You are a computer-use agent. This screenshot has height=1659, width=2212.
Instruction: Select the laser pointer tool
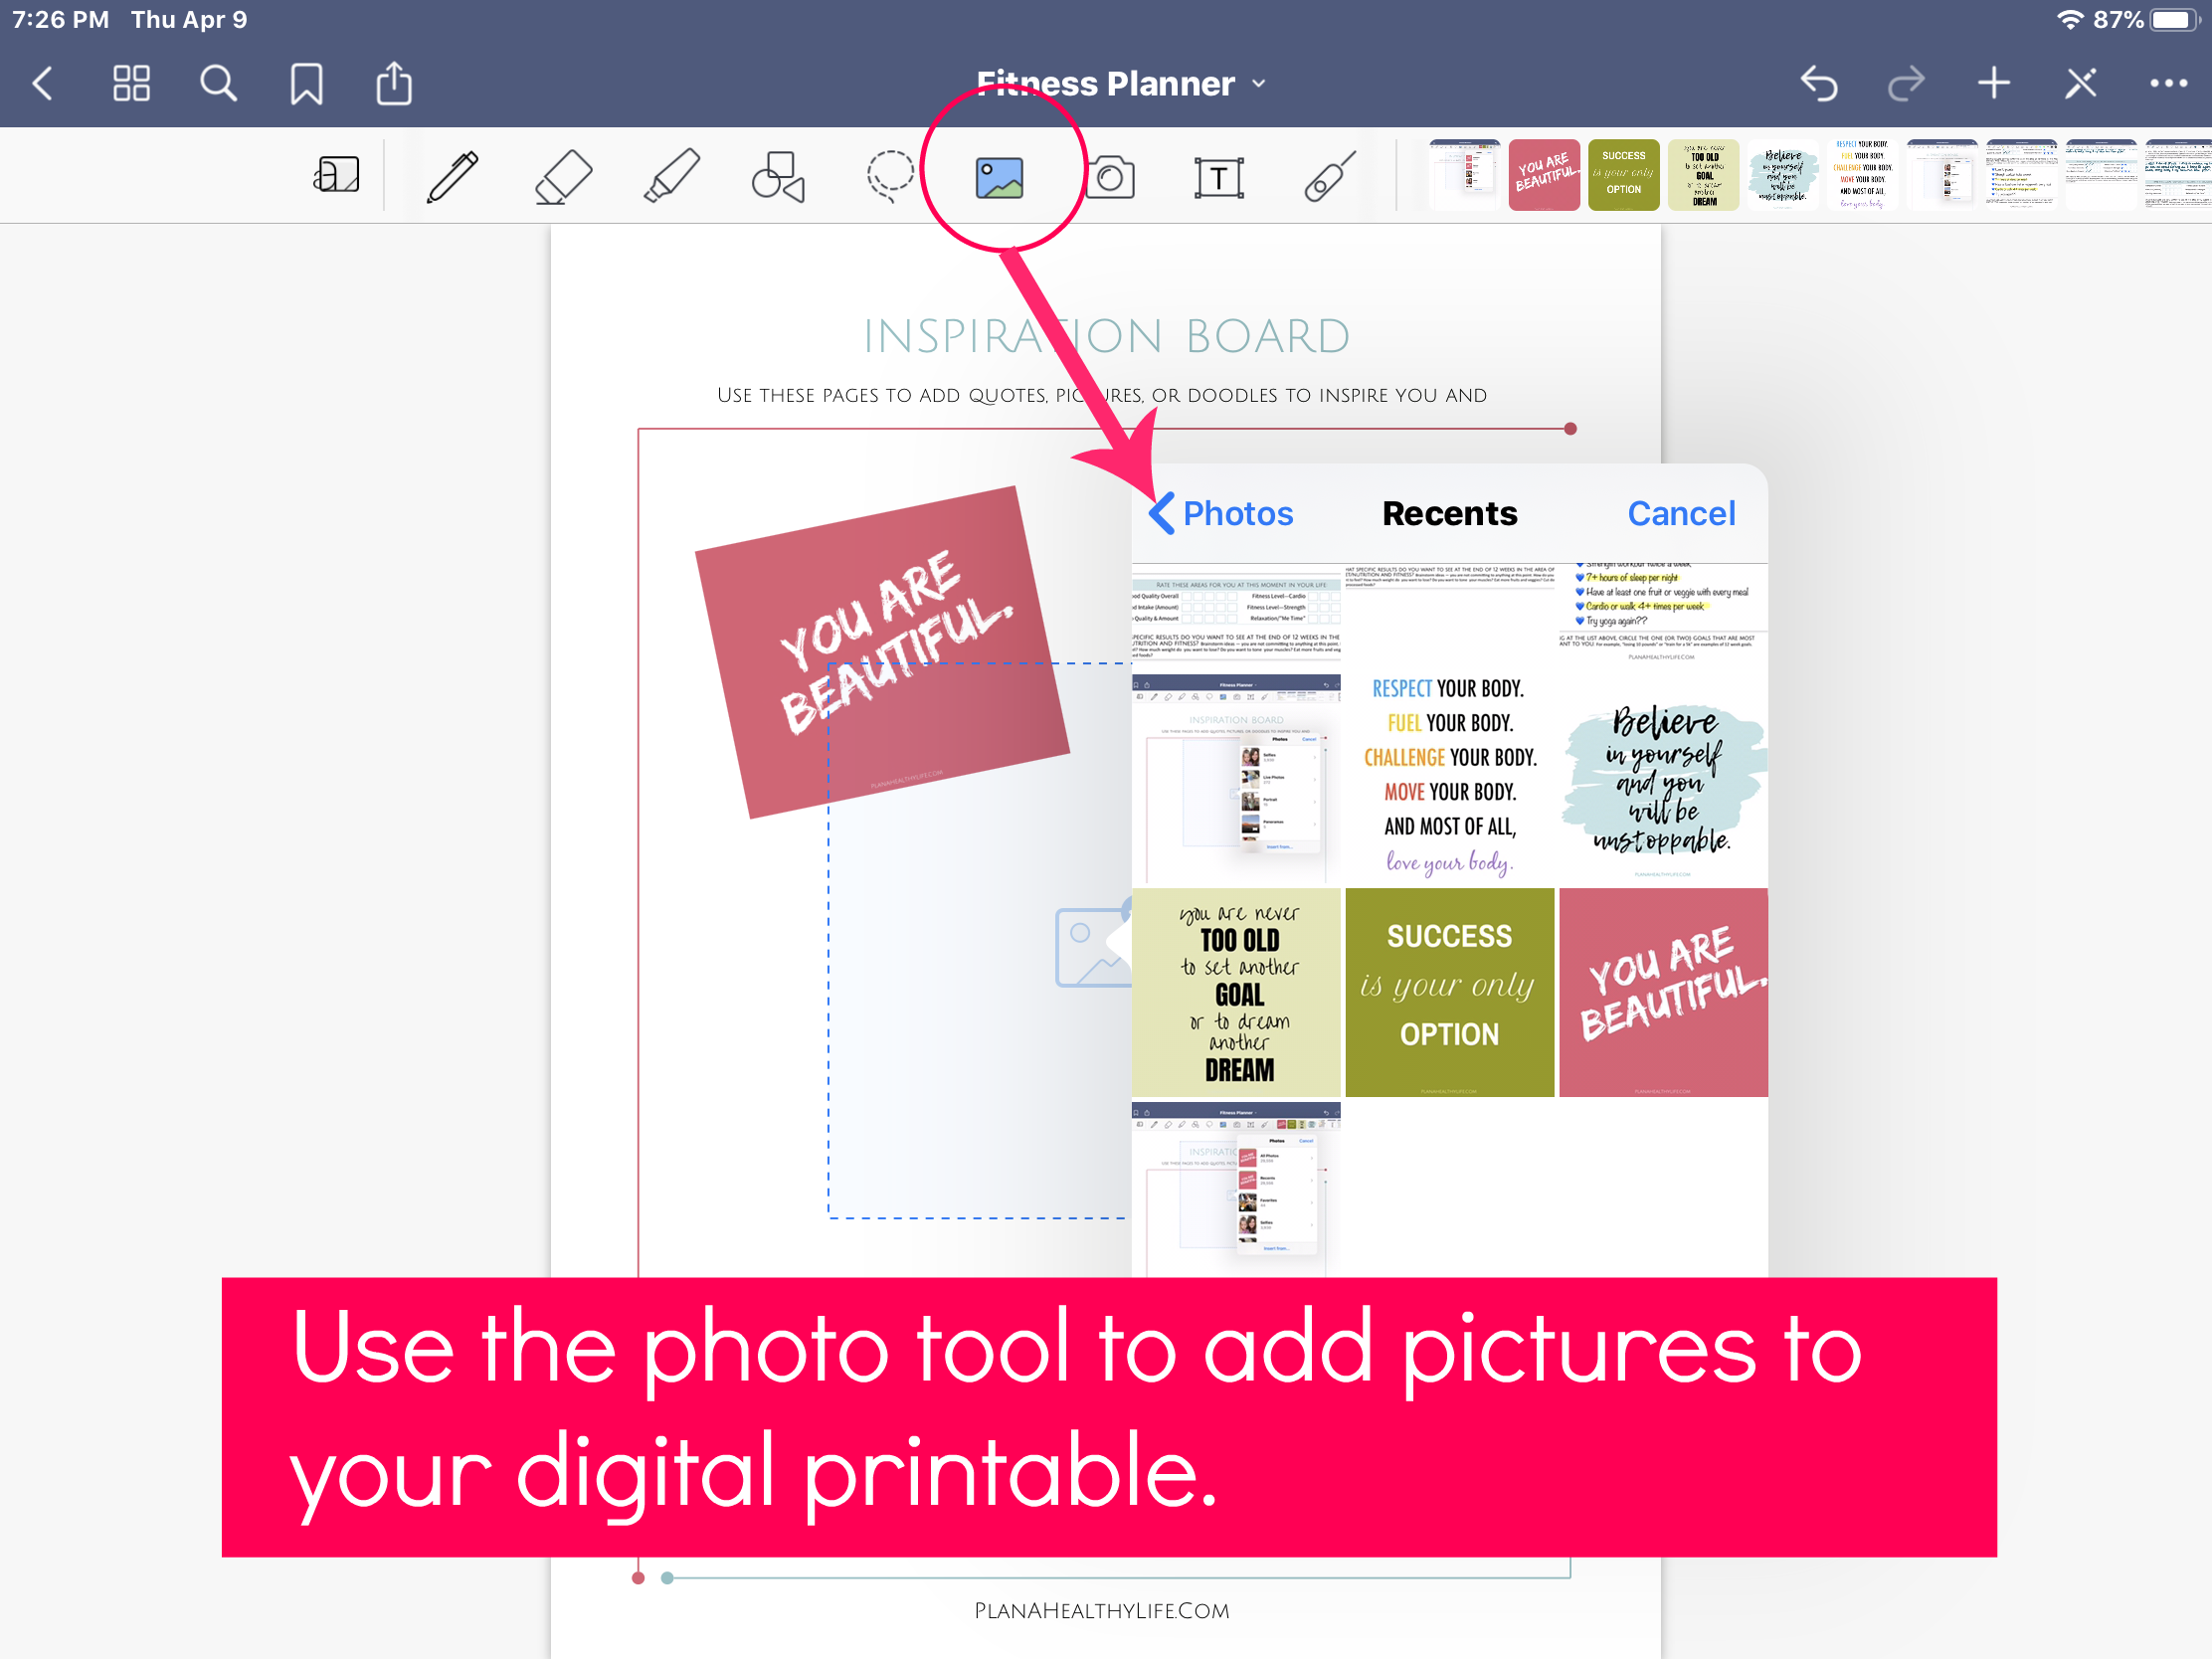pos(1330,177)
